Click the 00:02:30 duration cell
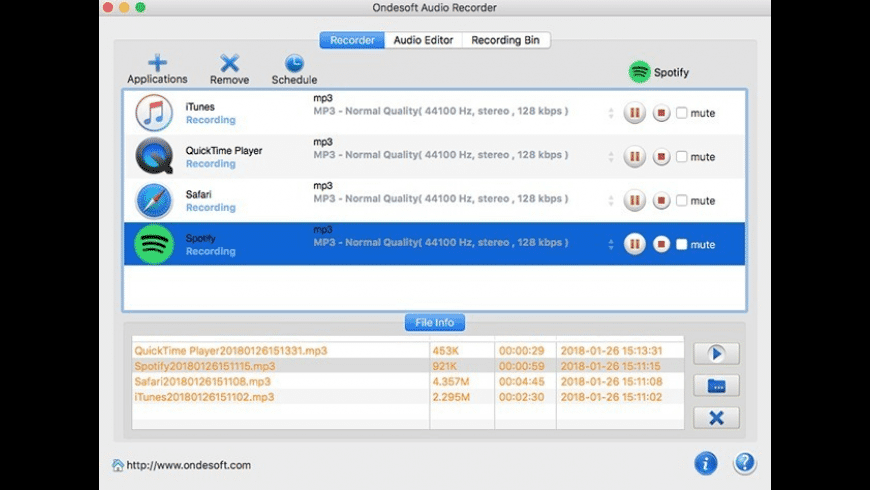Viewport: 870px width, 490px height. click(522, 397)
